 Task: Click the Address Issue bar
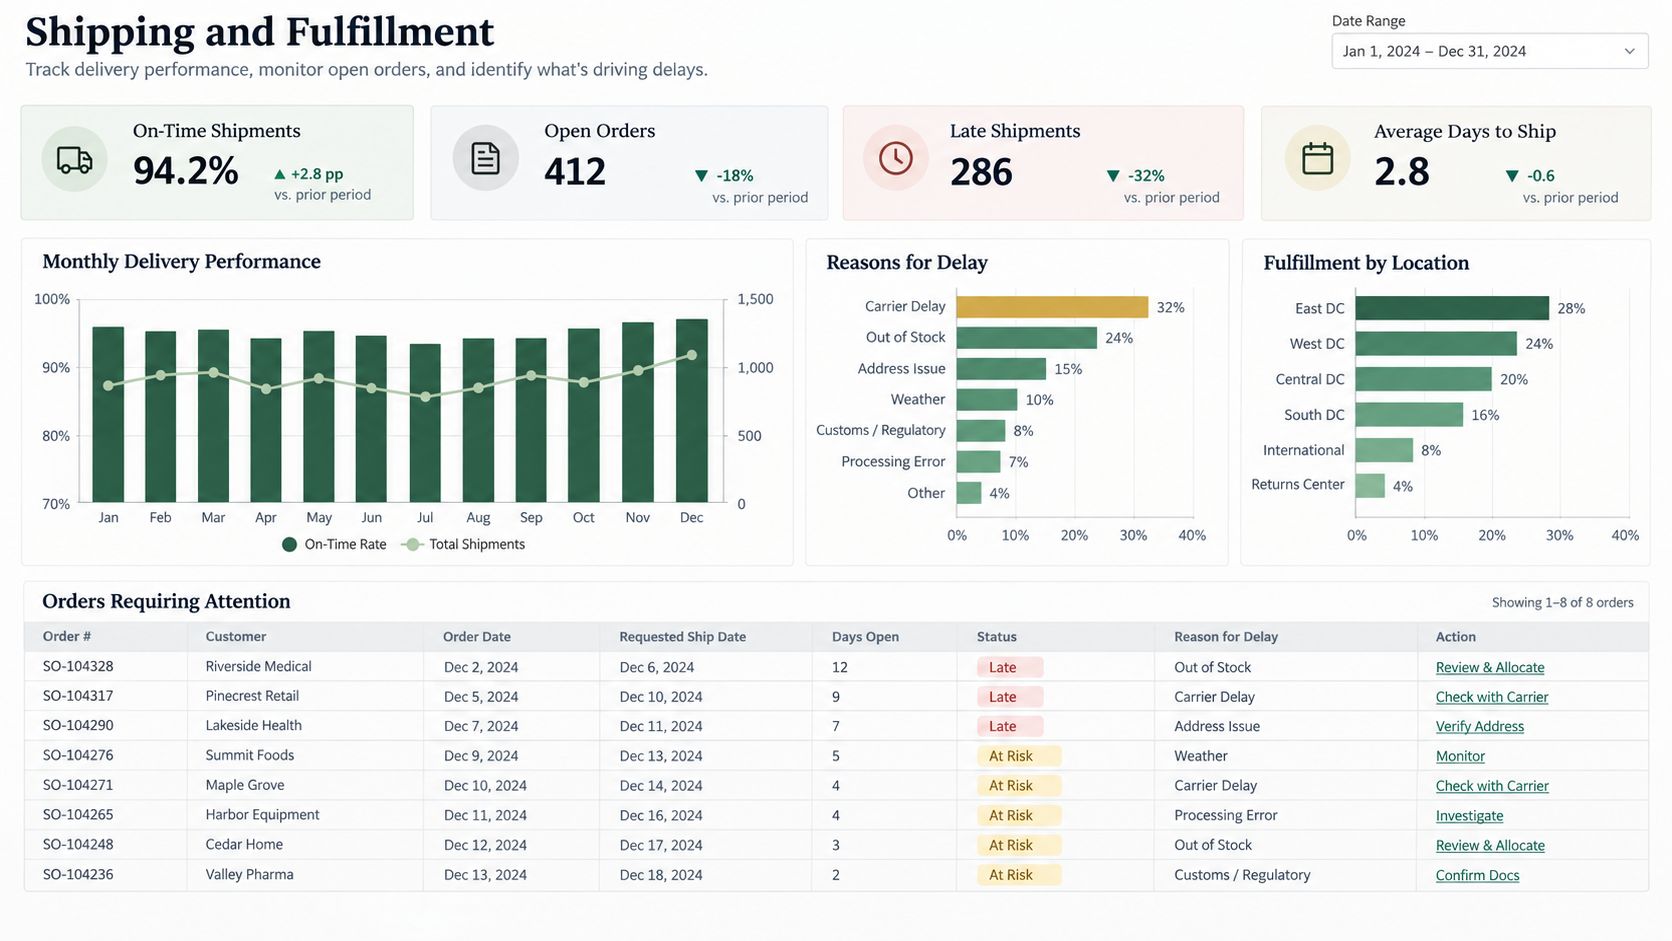1001,369
